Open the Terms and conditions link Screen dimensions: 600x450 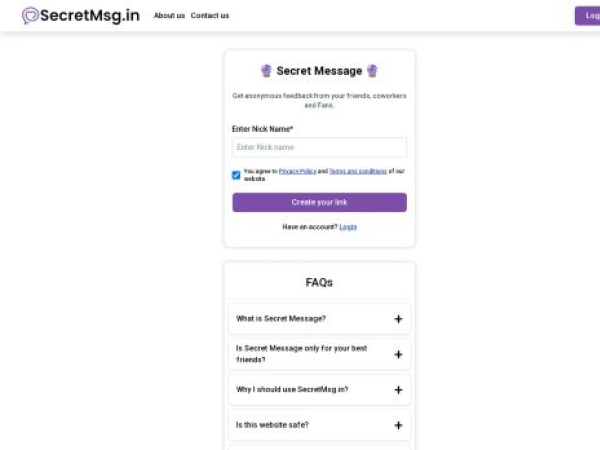point(357,171)
